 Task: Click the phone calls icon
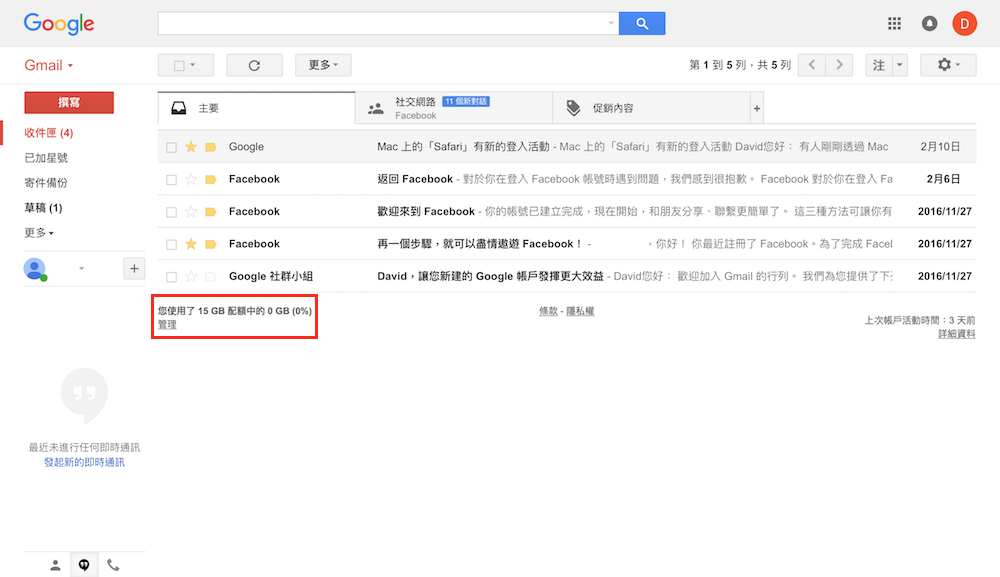113,565
